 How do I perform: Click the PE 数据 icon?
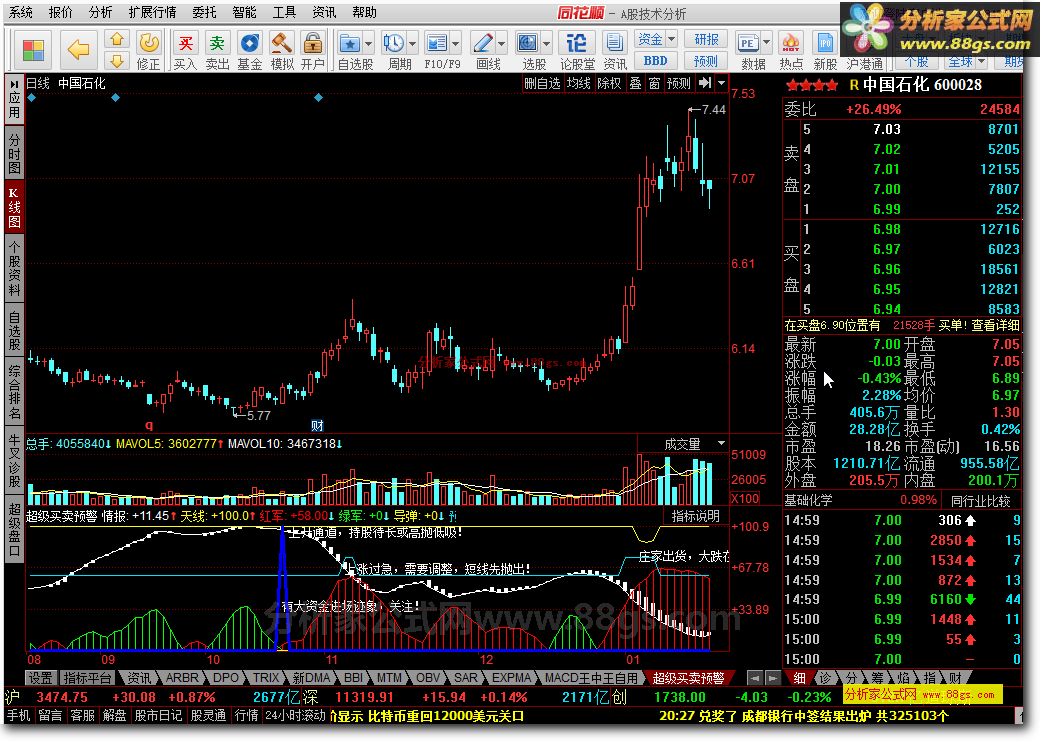coord(748,44)
